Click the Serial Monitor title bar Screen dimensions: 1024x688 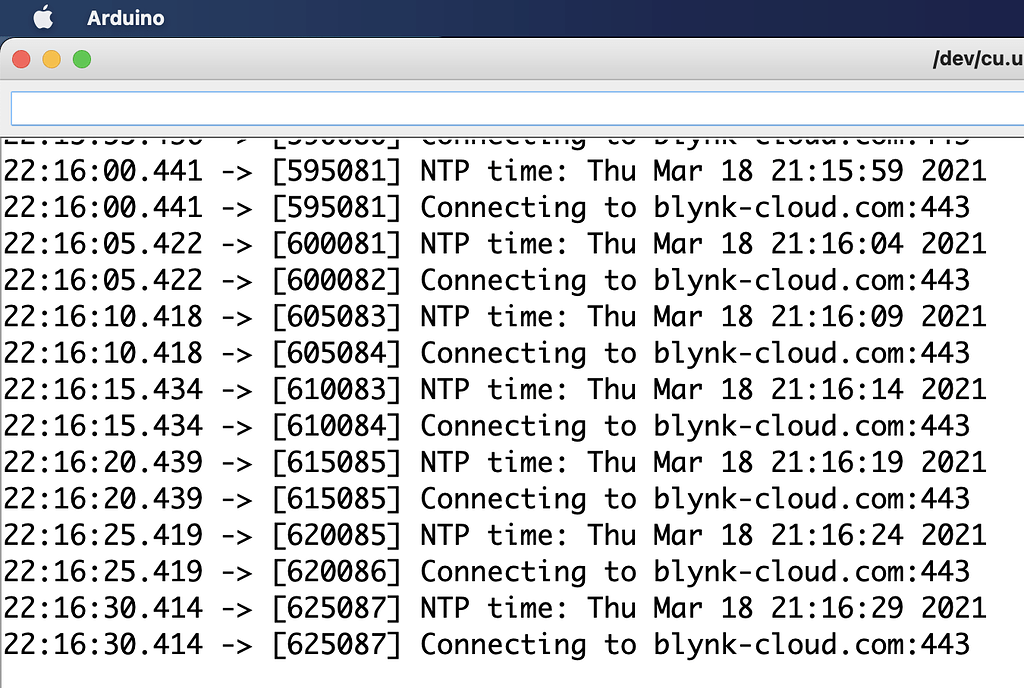(x=500, y=59)
